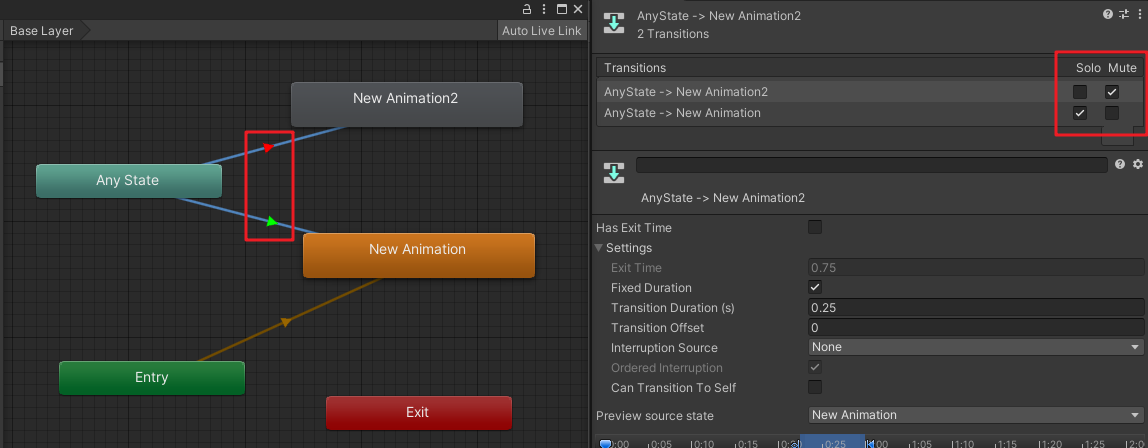Toggle the Has Exit Time checkbox

click(815, 228)
